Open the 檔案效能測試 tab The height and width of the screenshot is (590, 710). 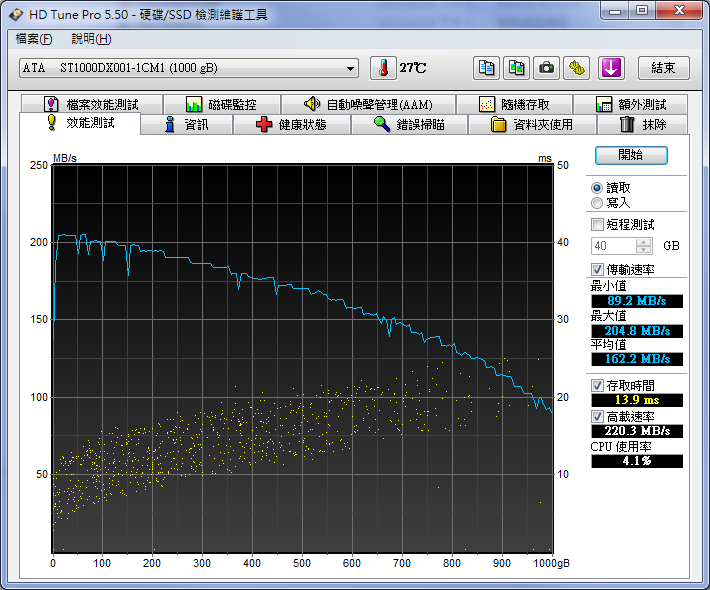[92, 105]
